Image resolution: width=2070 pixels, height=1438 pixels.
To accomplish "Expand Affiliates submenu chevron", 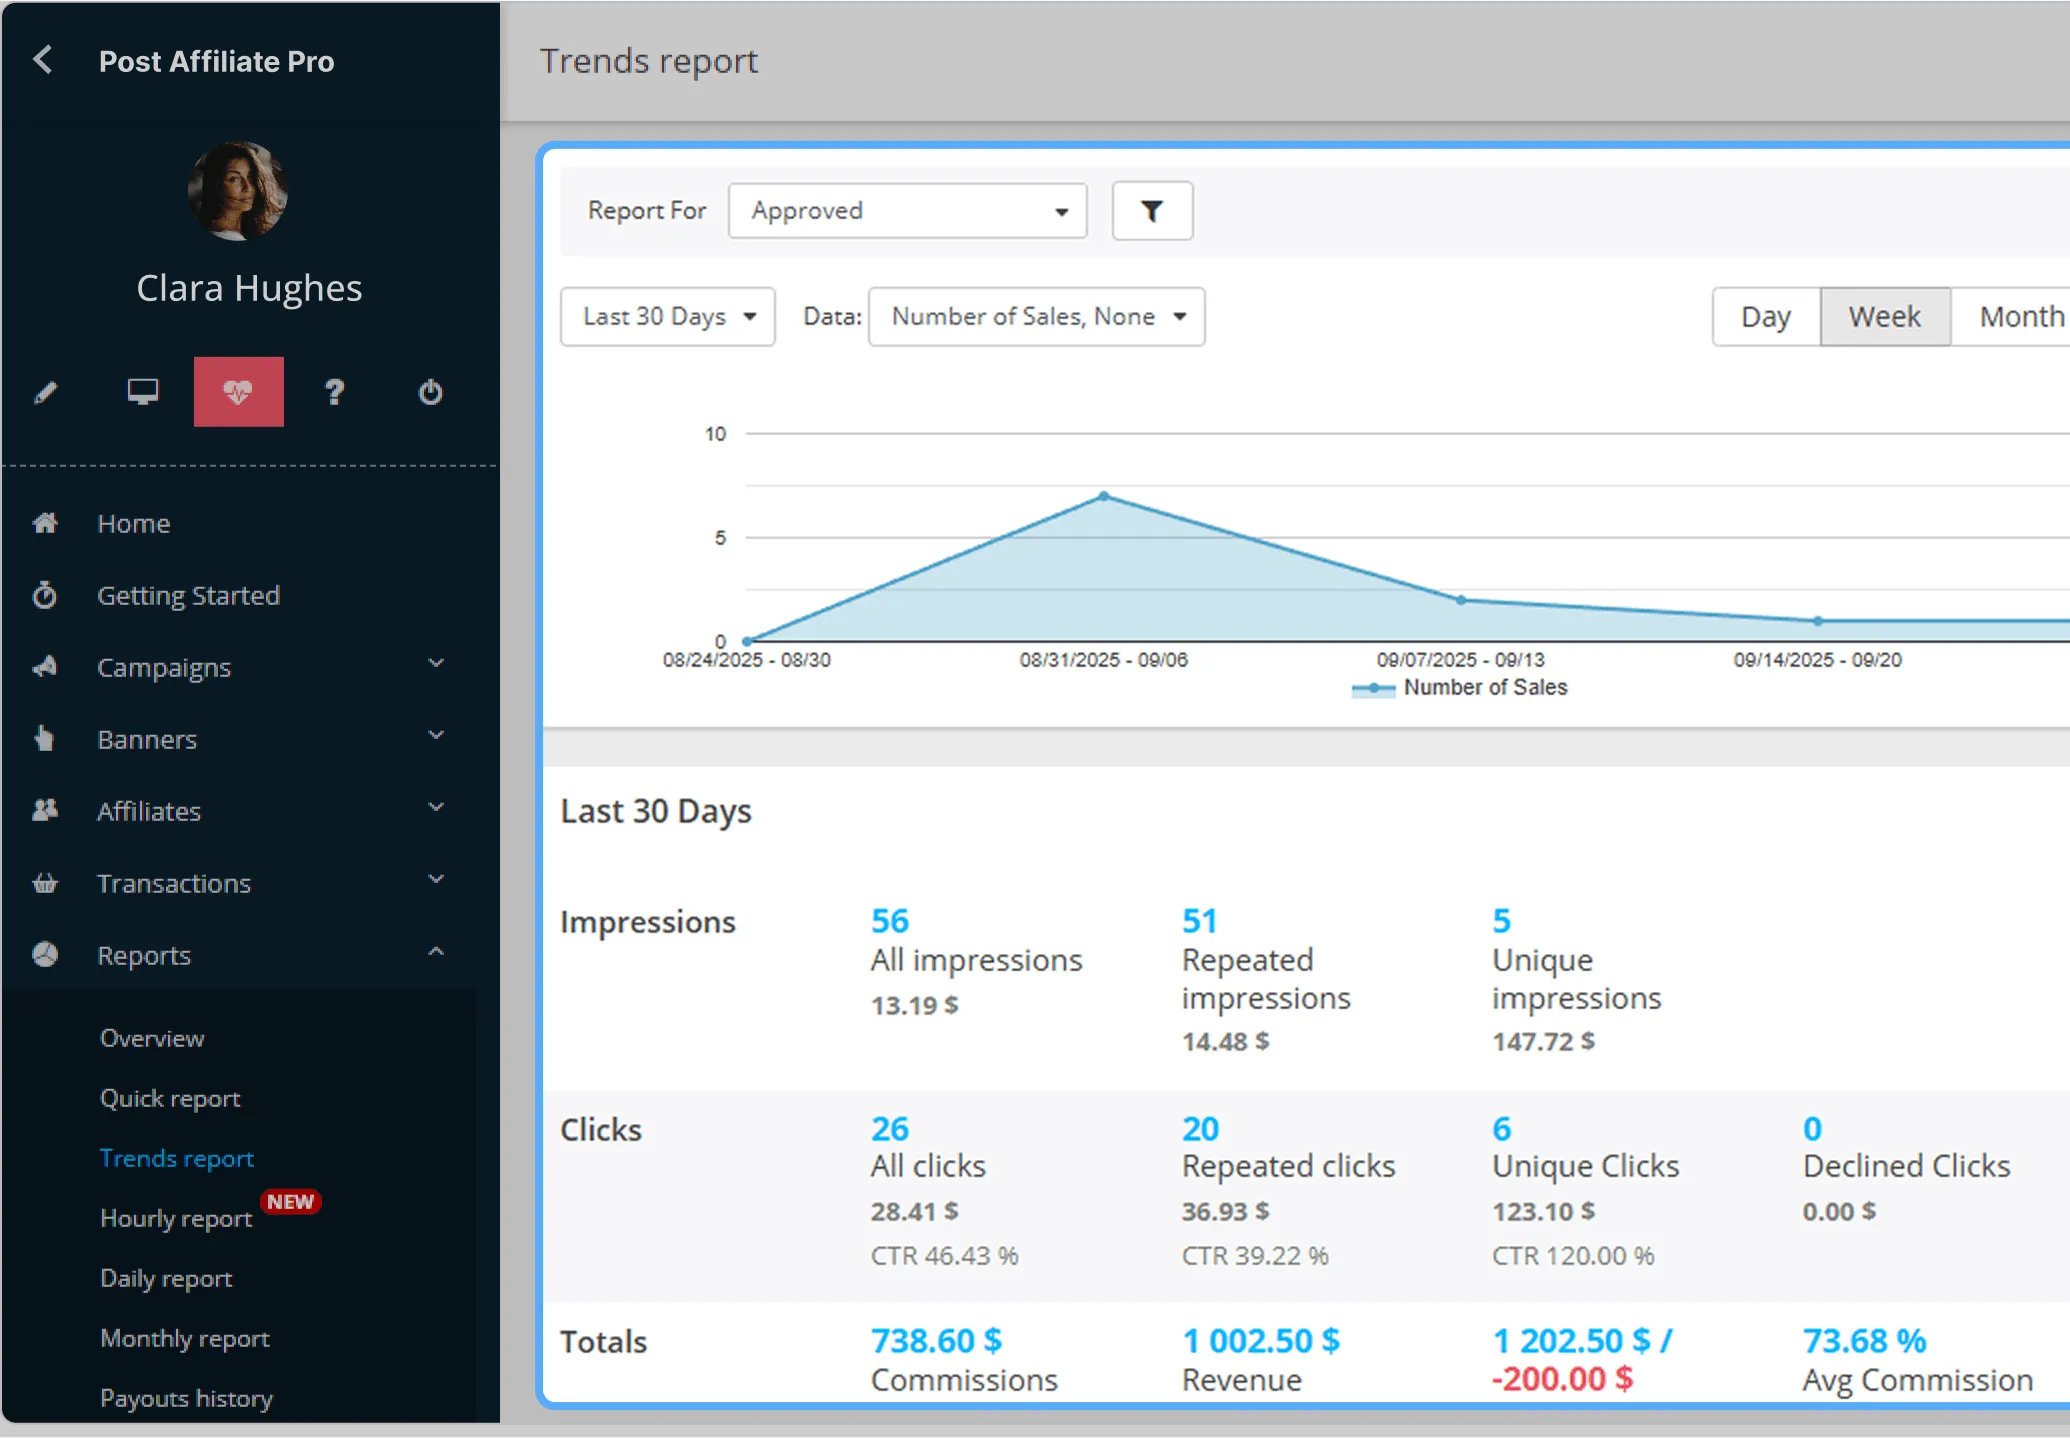I will point(436,807).
